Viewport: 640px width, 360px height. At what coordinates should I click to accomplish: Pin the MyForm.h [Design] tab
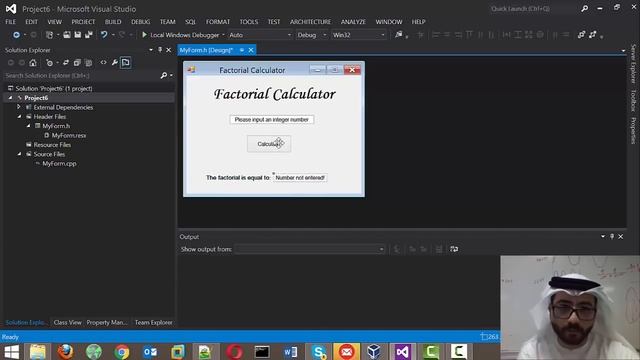pos(242,50)
